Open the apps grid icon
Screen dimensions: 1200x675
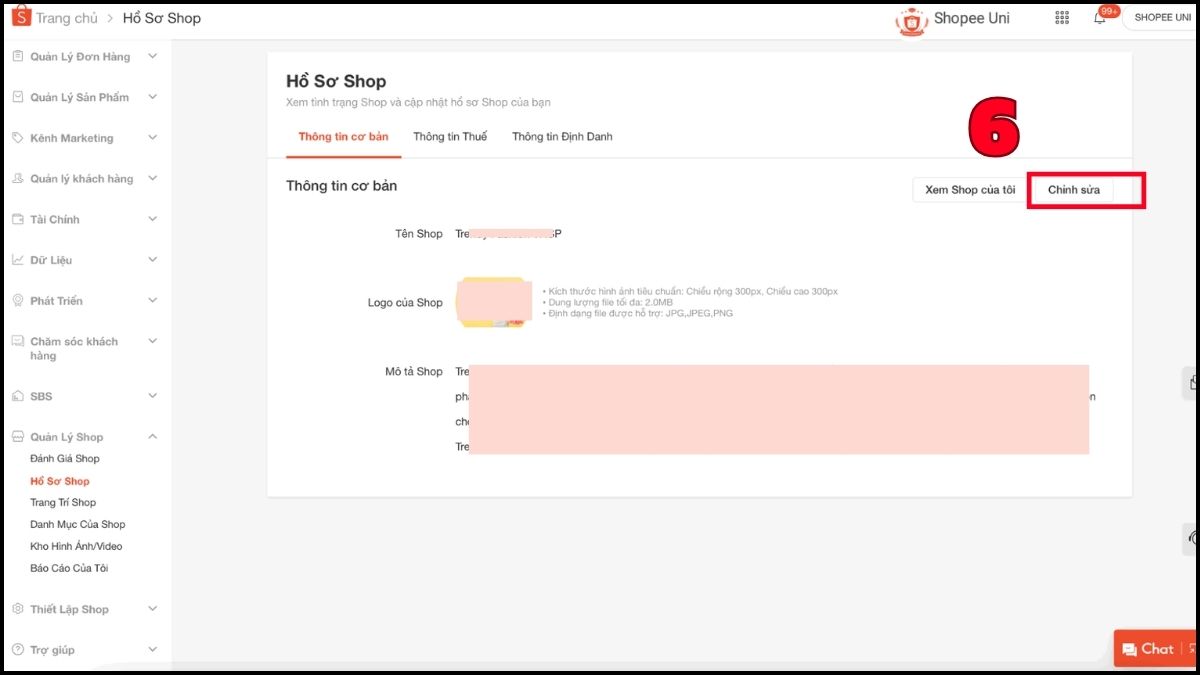(x=1062, y=18)
